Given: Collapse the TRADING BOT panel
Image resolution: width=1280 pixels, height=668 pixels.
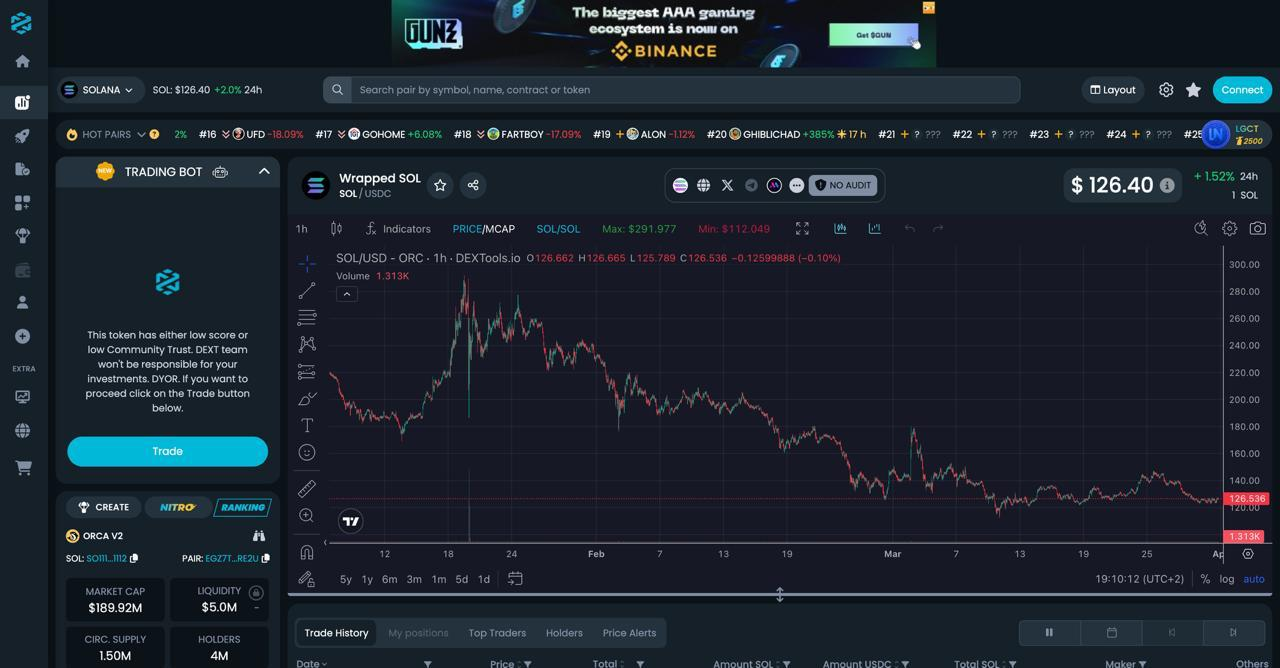Looking at the screenshot, I should 264,171.
